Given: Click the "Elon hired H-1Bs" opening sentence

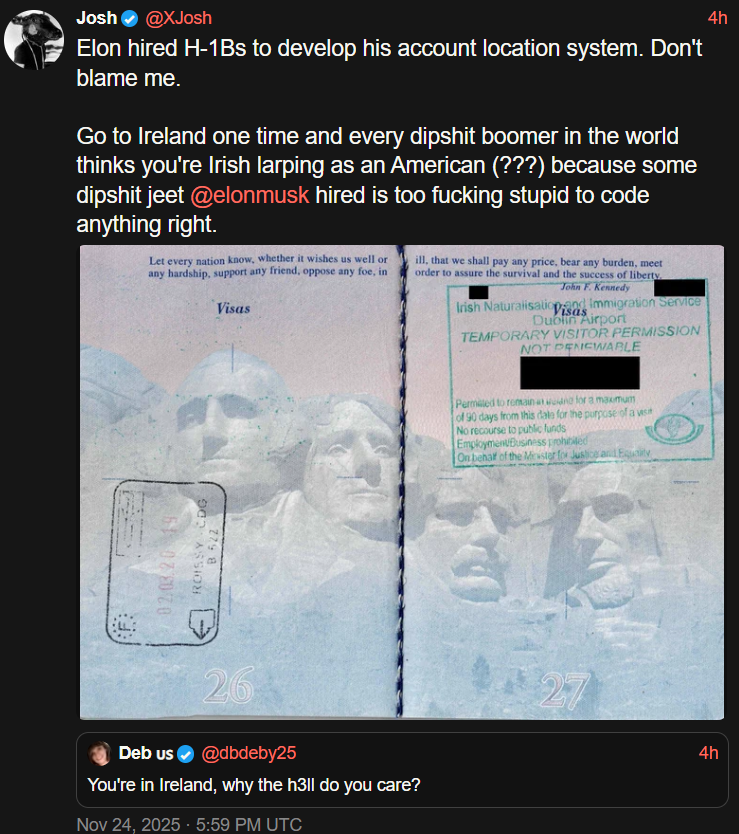Looking at the screenshot, I should click(389, 63).
